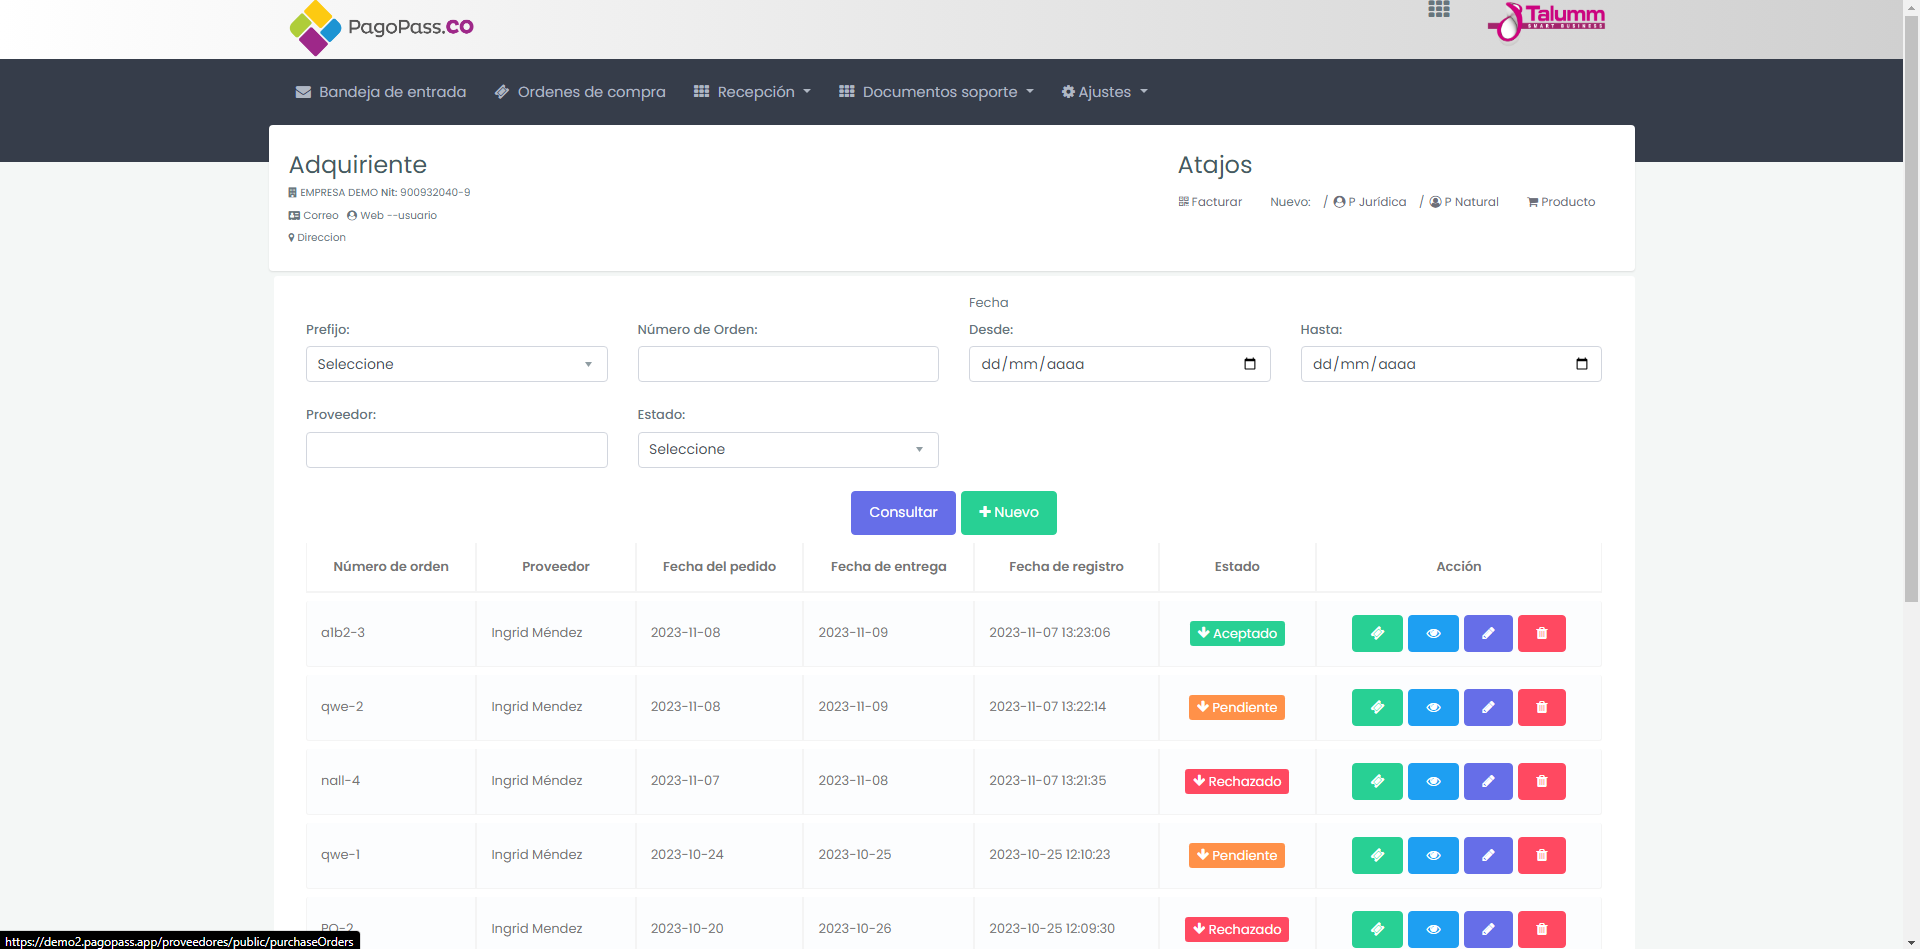Open the apps grid icon in the header

[x=1439, y=10]
